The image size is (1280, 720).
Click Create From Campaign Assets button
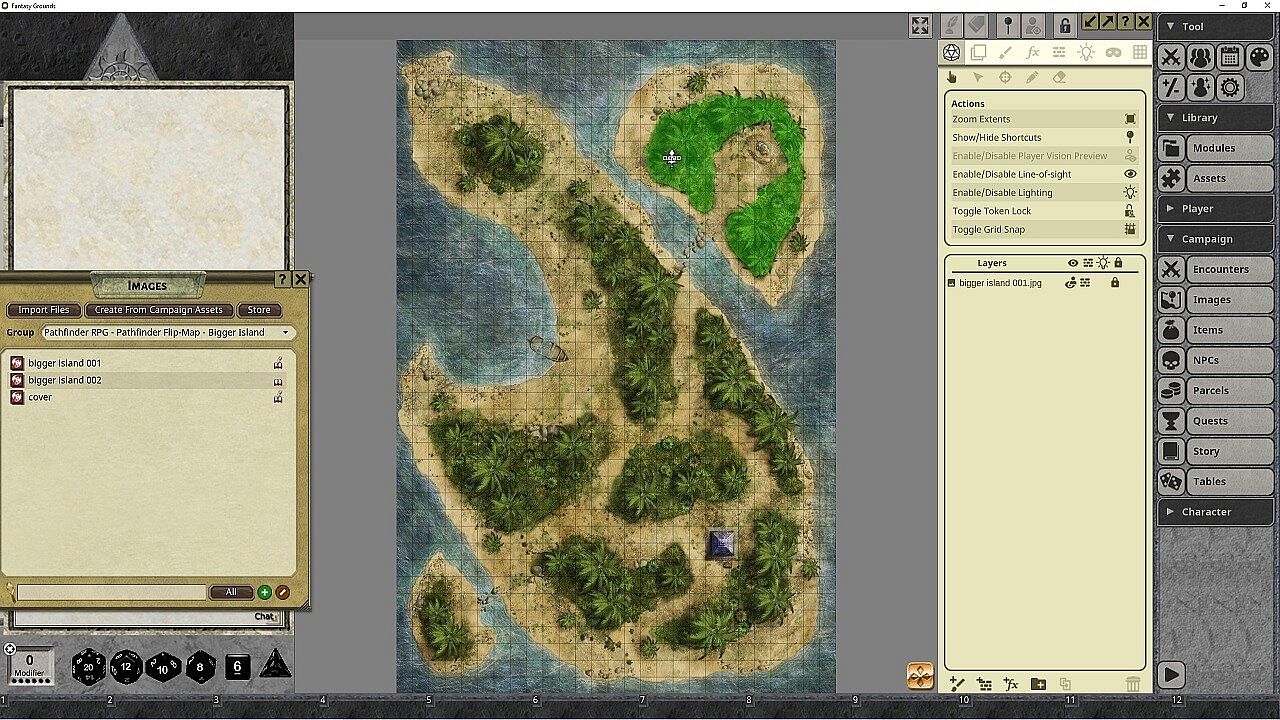pyautogui.click(x=159, y=310)
